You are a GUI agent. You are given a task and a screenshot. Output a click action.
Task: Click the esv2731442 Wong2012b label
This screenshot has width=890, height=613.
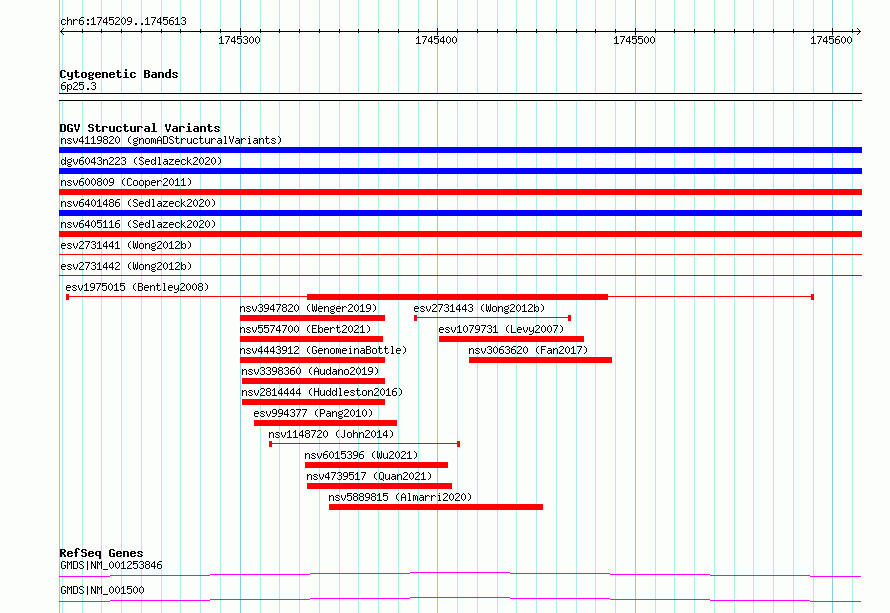point(126,266)
